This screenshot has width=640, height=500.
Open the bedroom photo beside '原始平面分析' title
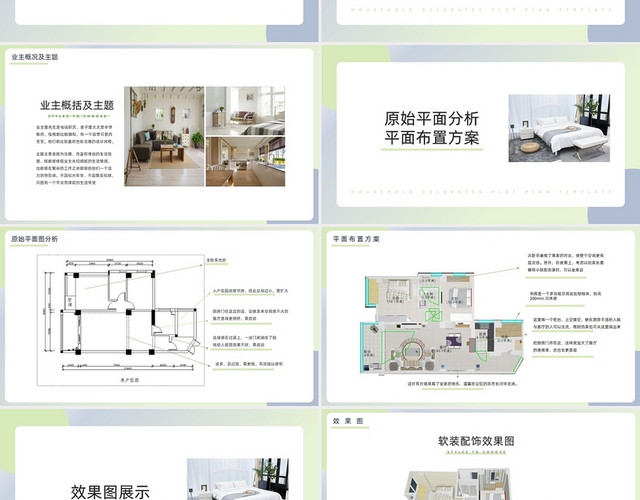tap(559, 128)
